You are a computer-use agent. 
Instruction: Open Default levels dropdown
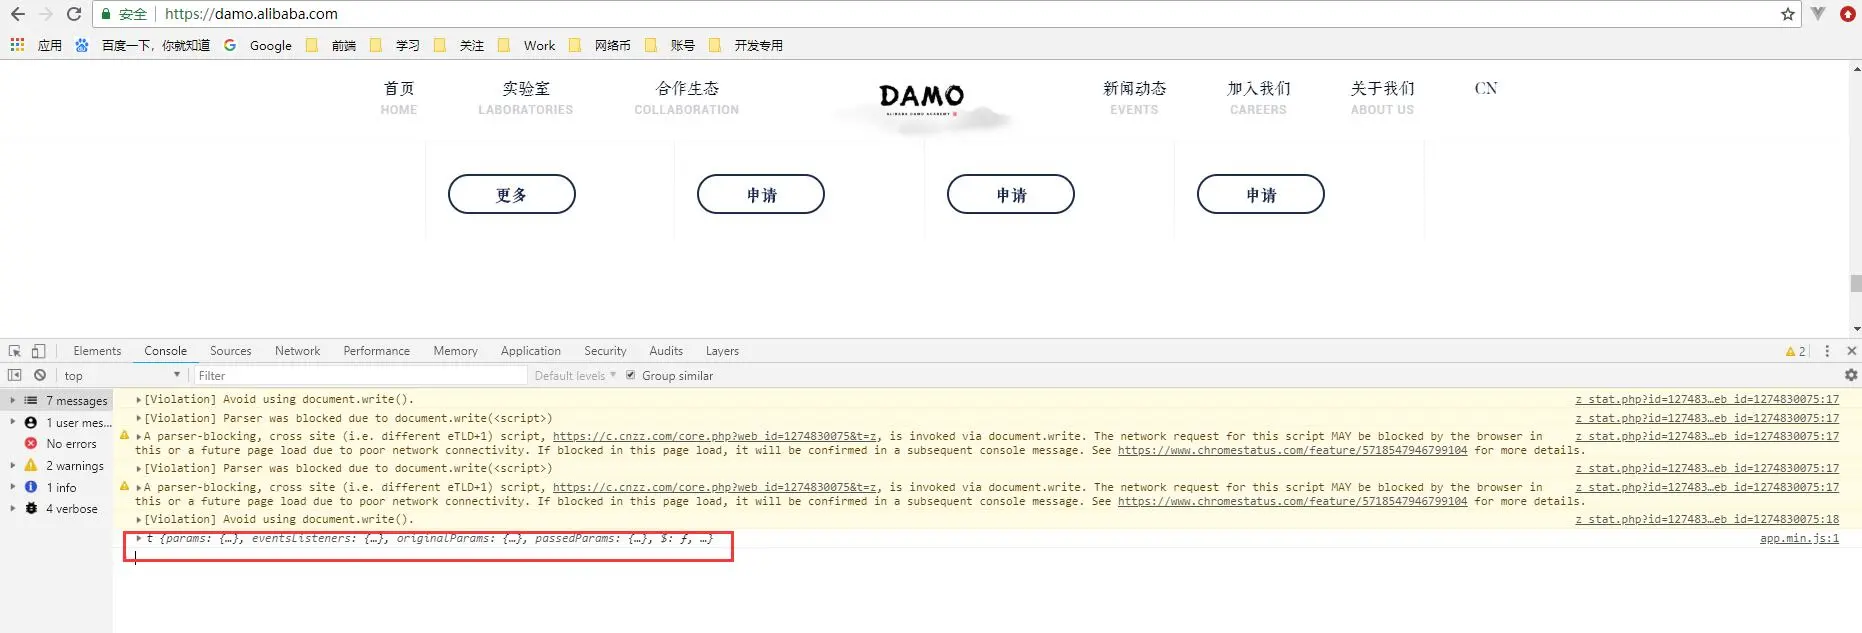(575, 376)
